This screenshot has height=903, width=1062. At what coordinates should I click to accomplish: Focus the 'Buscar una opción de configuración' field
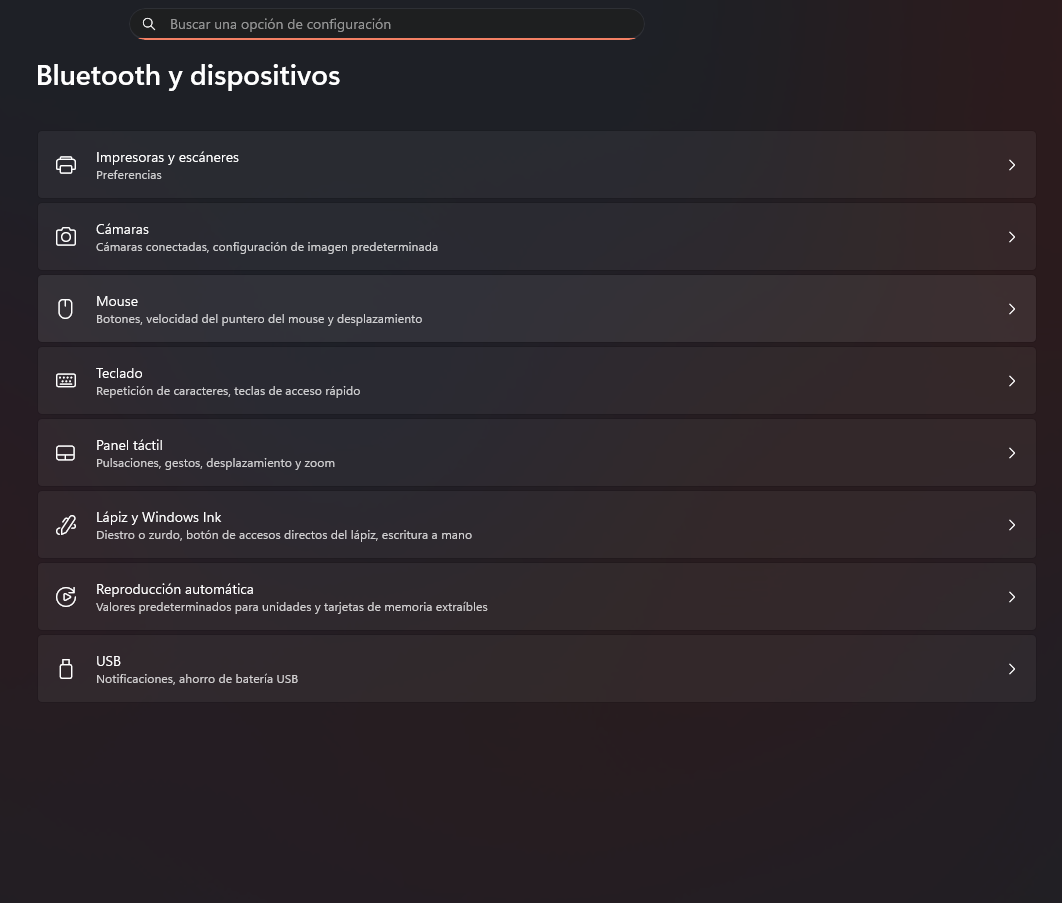pyautogui.click(x=386, y=24)
